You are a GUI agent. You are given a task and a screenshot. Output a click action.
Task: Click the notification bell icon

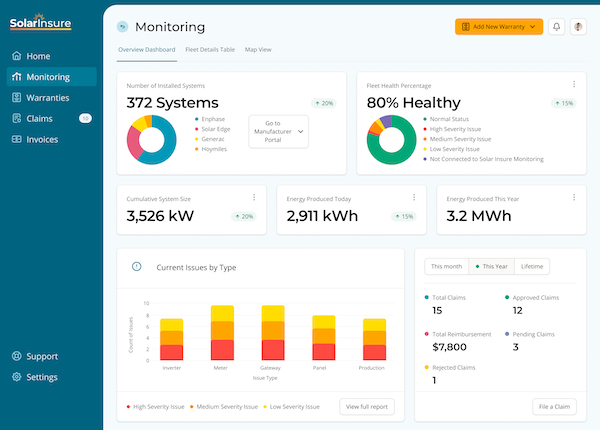(556, 27)
